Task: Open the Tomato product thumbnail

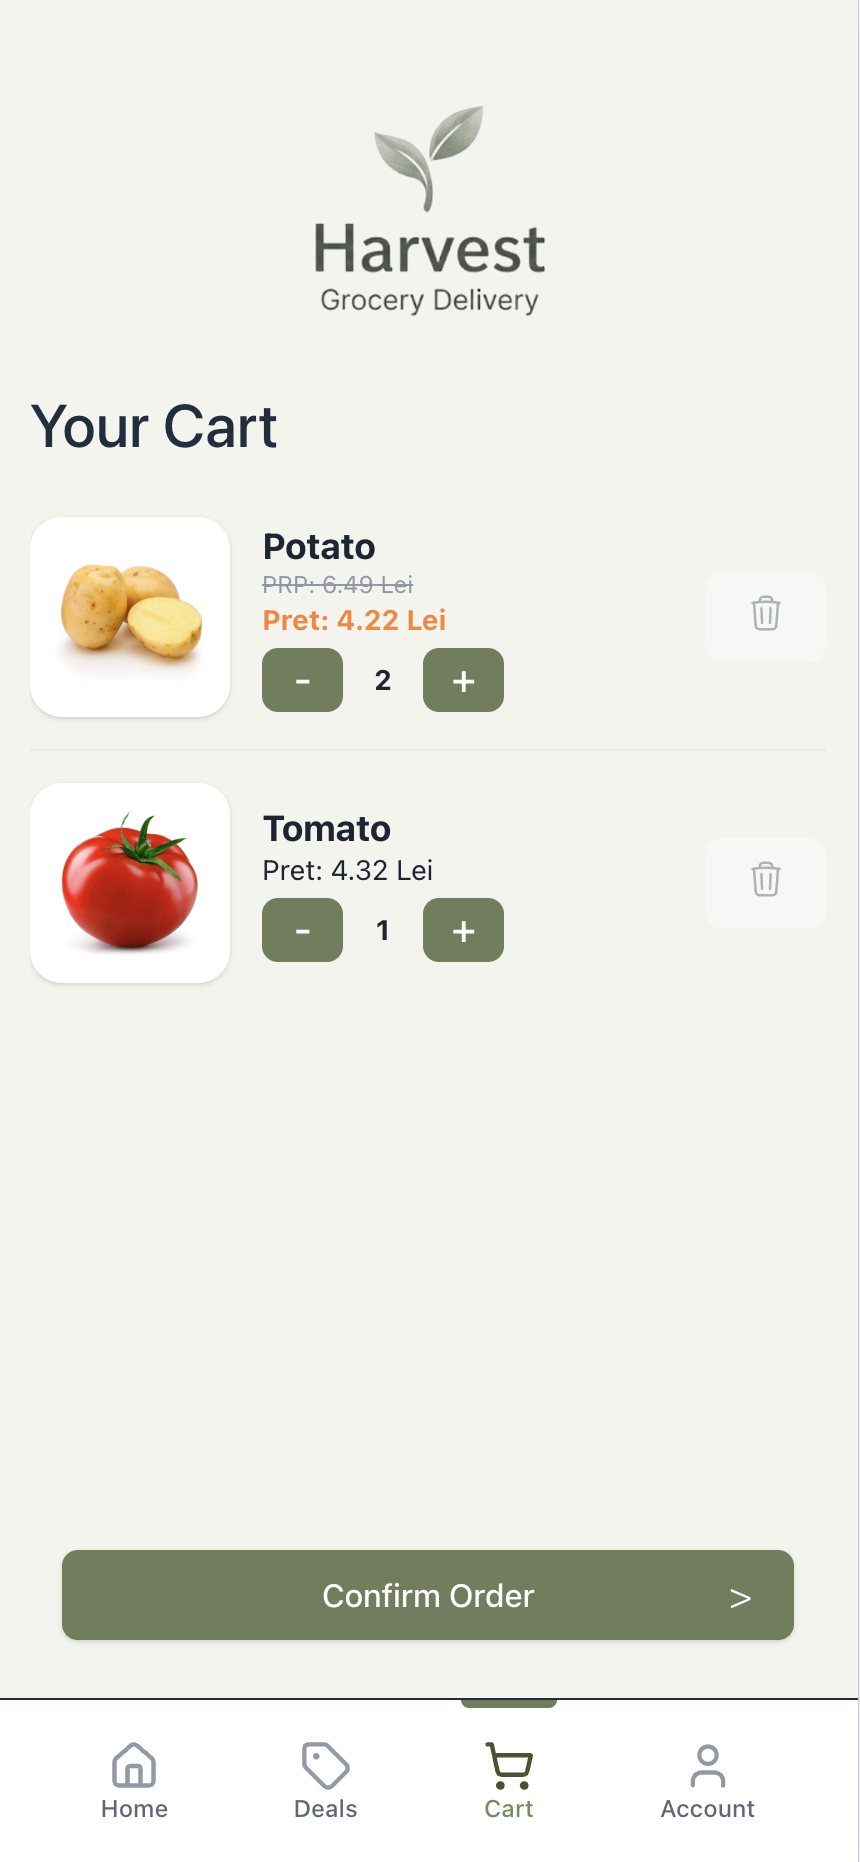Action: coord(131,883)
